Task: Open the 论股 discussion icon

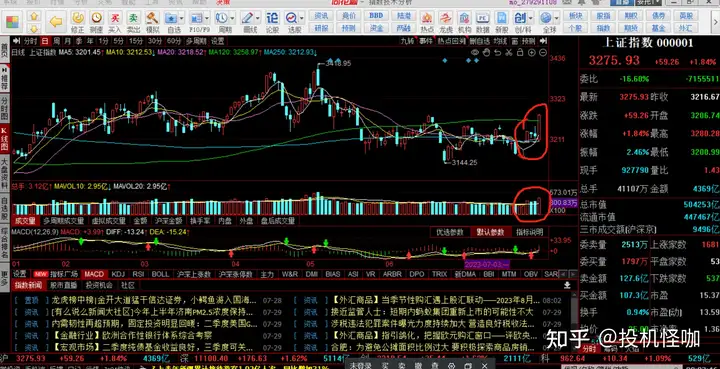Action: pos(272,22)
